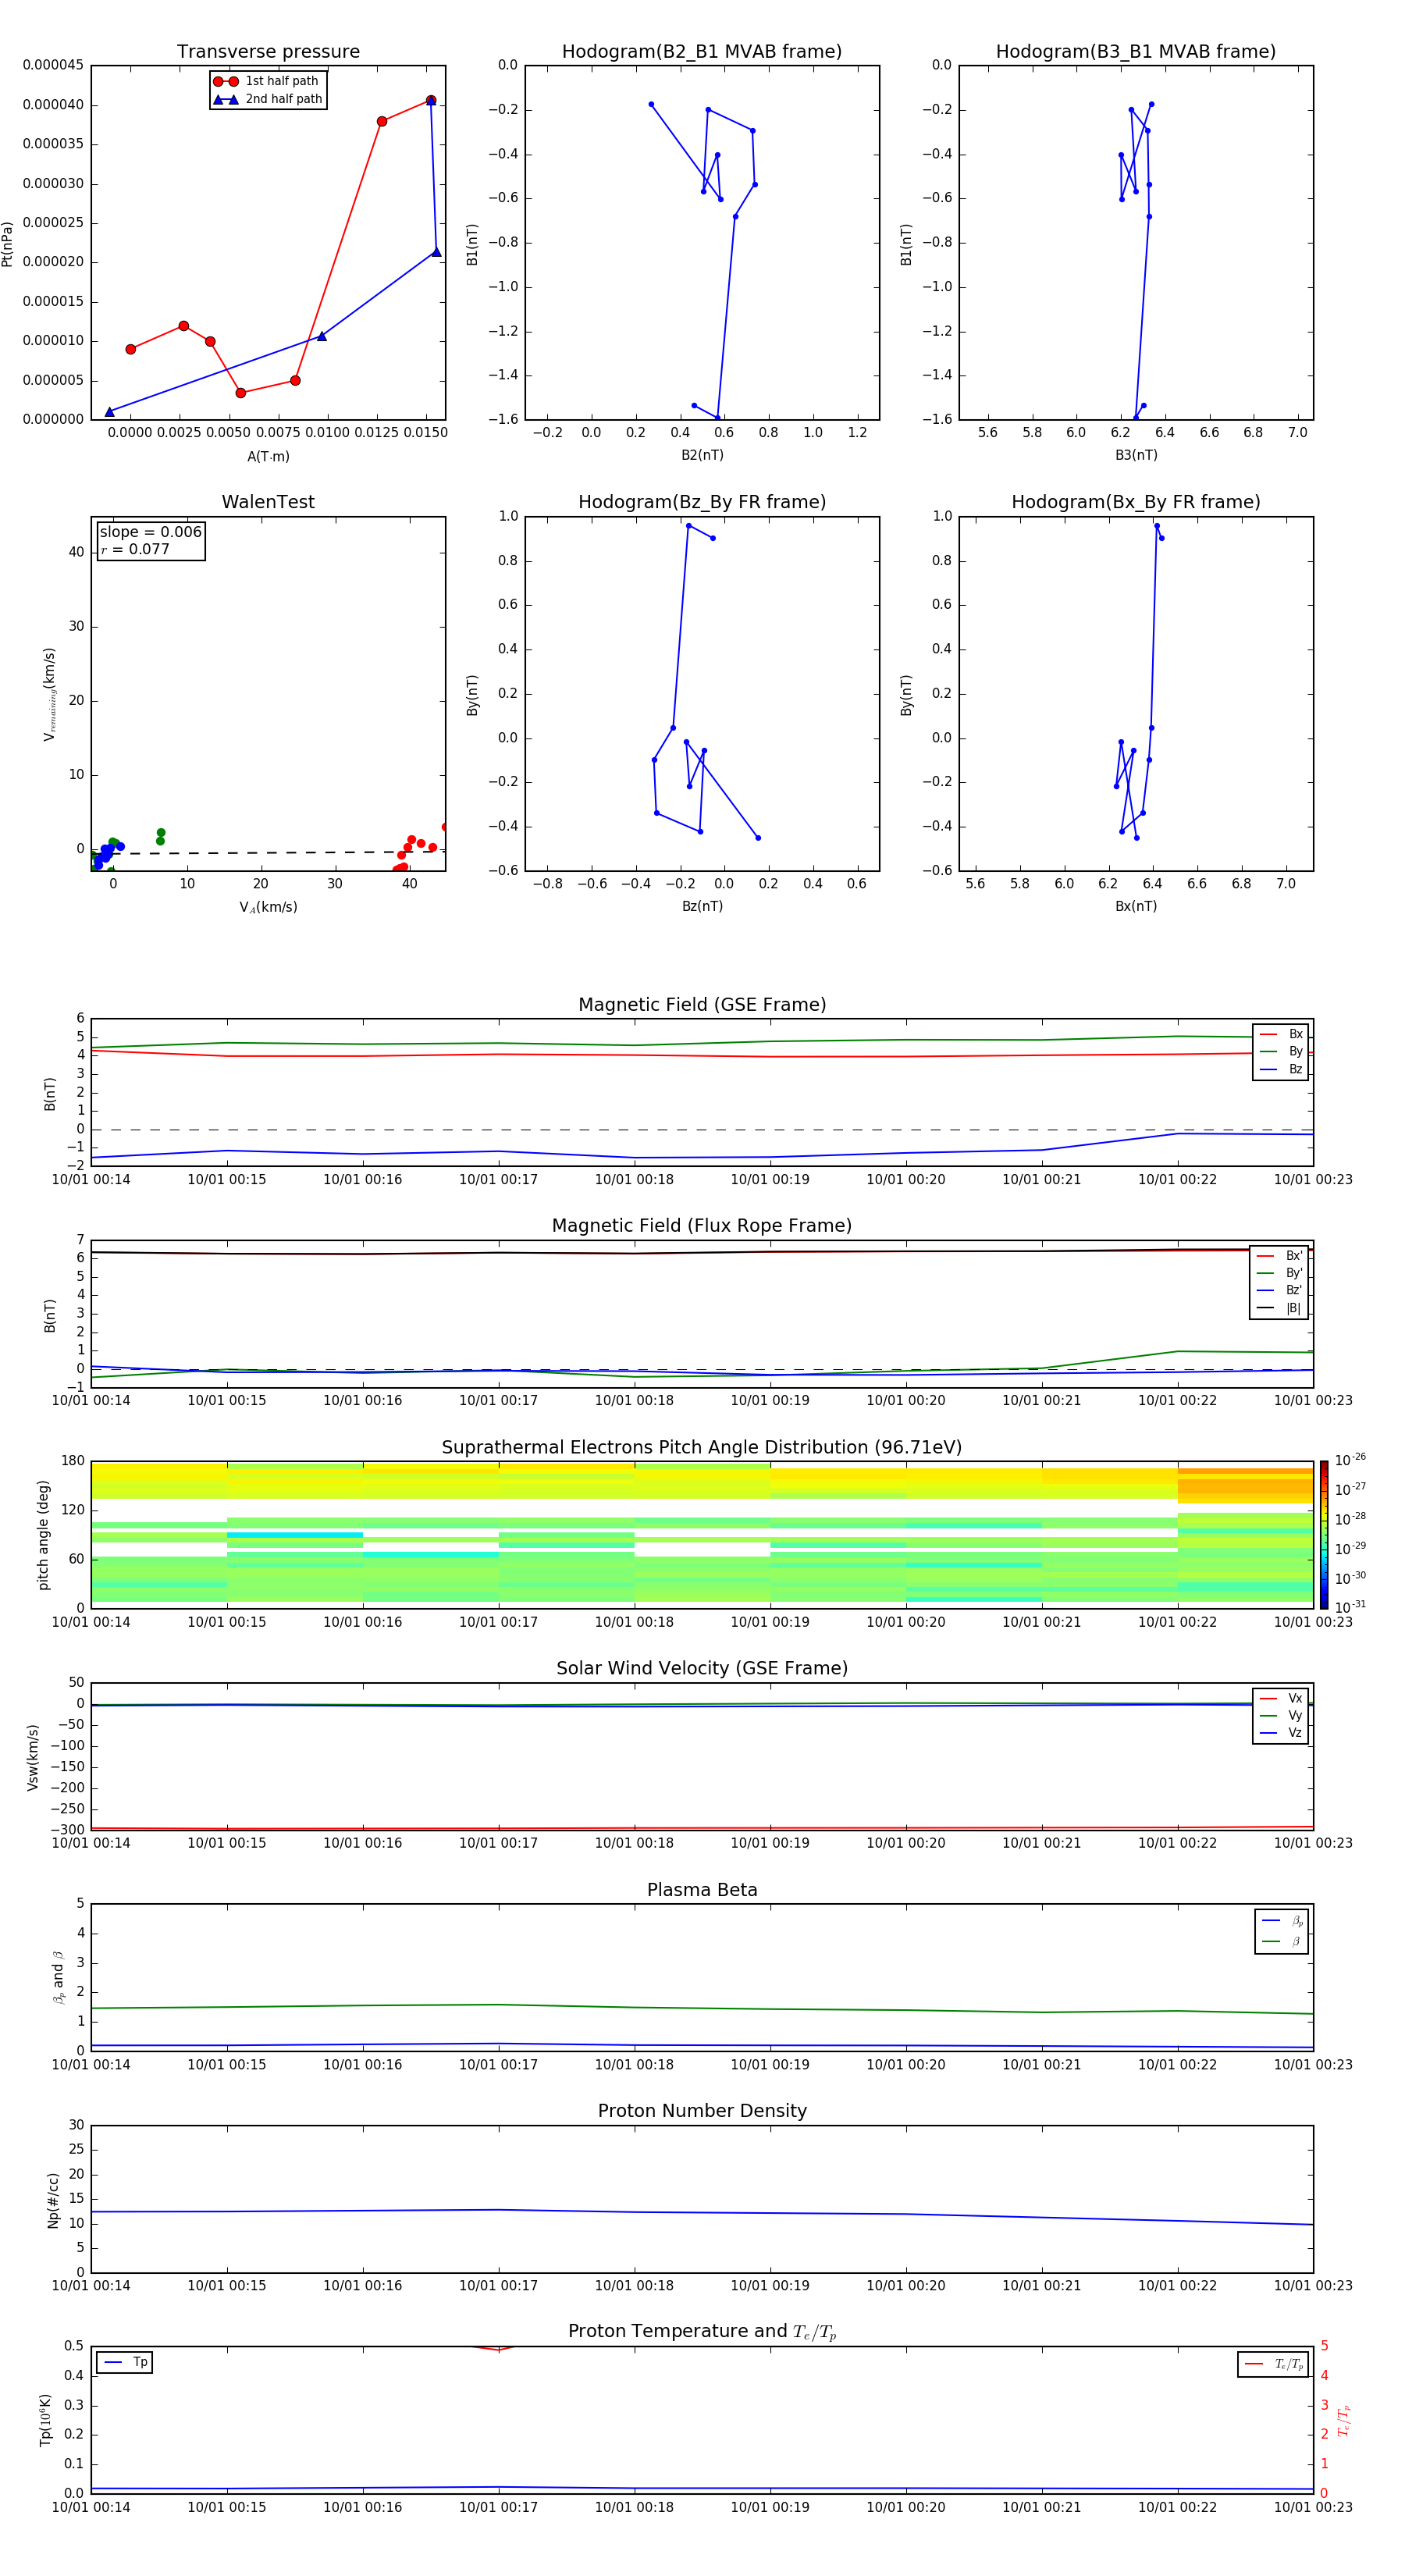Select the 'slope = 0.006' annotation text
The image size is (1405, 2576).
coord(151,532)
